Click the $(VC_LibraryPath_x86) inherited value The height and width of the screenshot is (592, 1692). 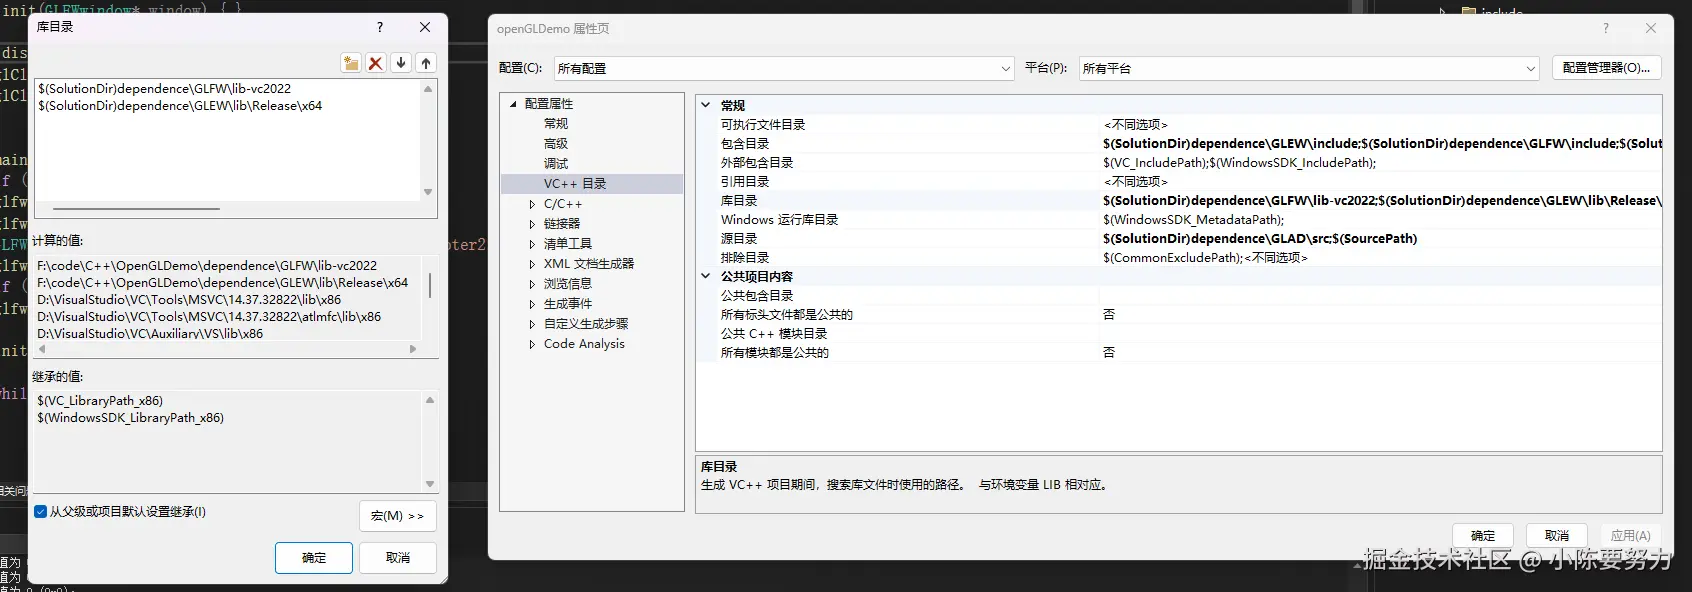click(100, 401)
